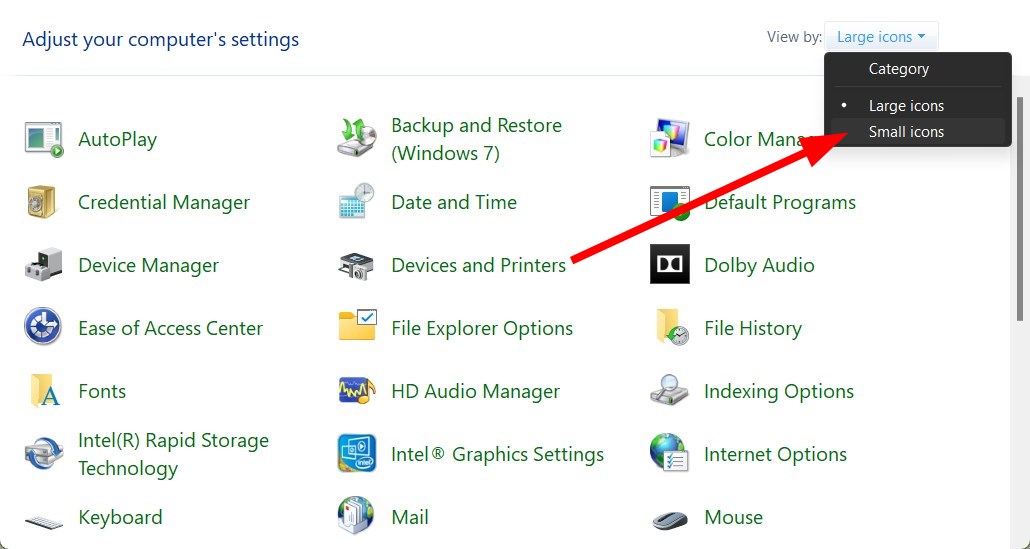This screenshot has width=1030, height=549.
Task: Click the Date and Time calendar icon
Action: 357,202
